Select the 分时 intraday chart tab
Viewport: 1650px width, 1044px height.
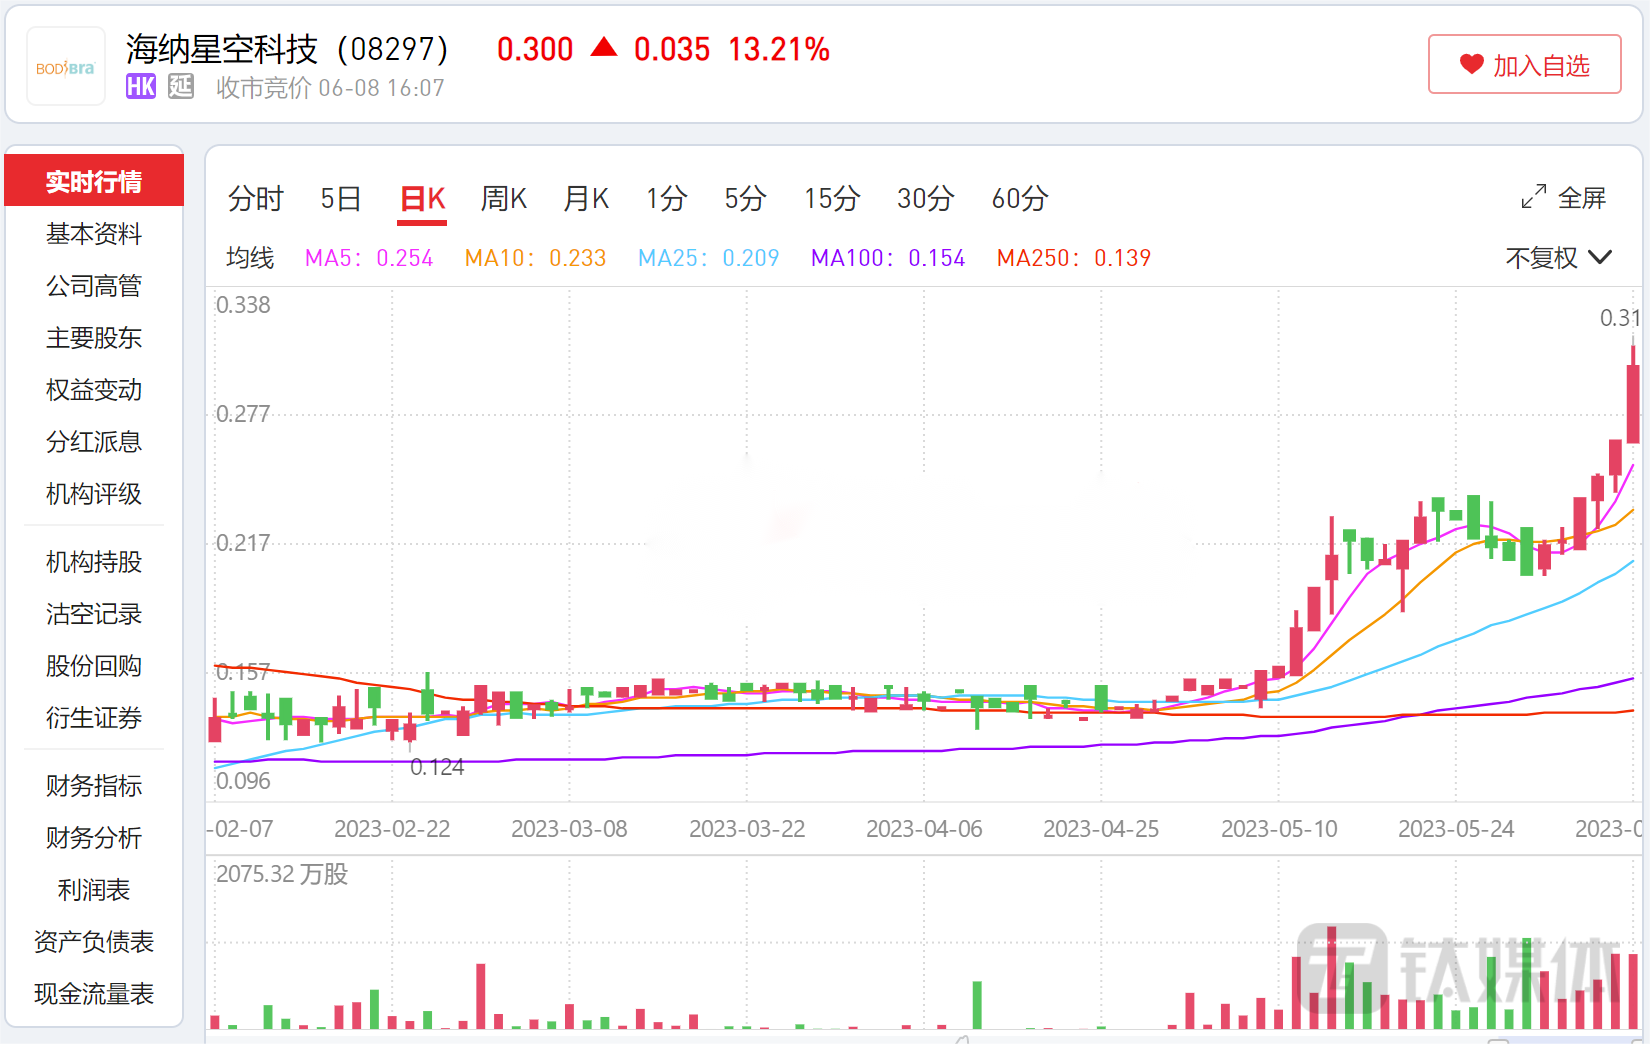click(x=256, y=199)
